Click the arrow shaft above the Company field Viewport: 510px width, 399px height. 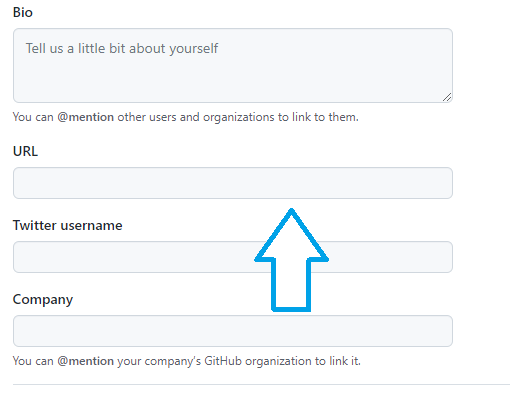pyautogui.click(x=291, y=285)
